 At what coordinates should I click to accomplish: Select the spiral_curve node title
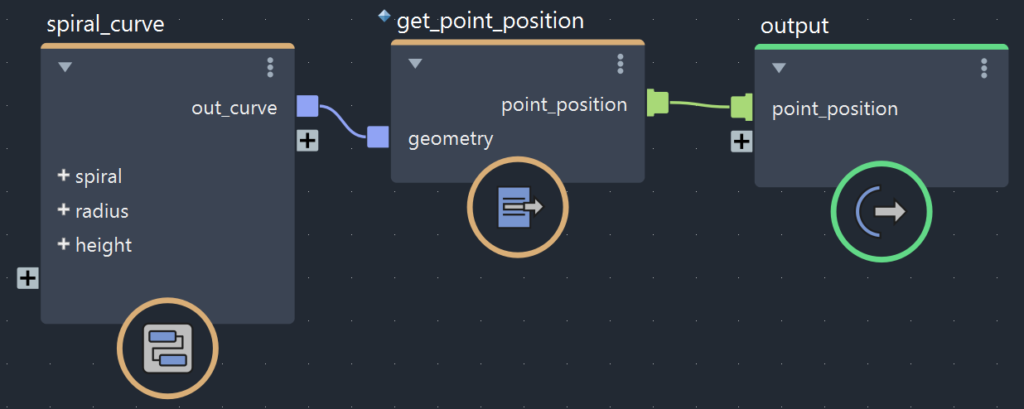105,25
